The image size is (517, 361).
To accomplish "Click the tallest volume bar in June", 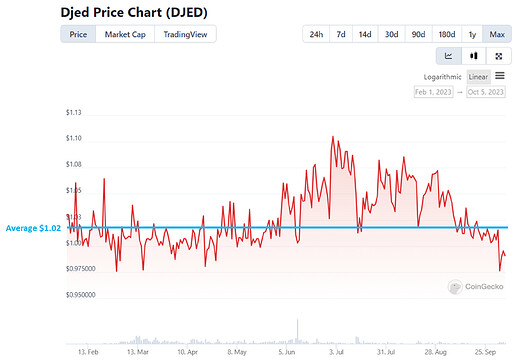I will click(298, 332).
